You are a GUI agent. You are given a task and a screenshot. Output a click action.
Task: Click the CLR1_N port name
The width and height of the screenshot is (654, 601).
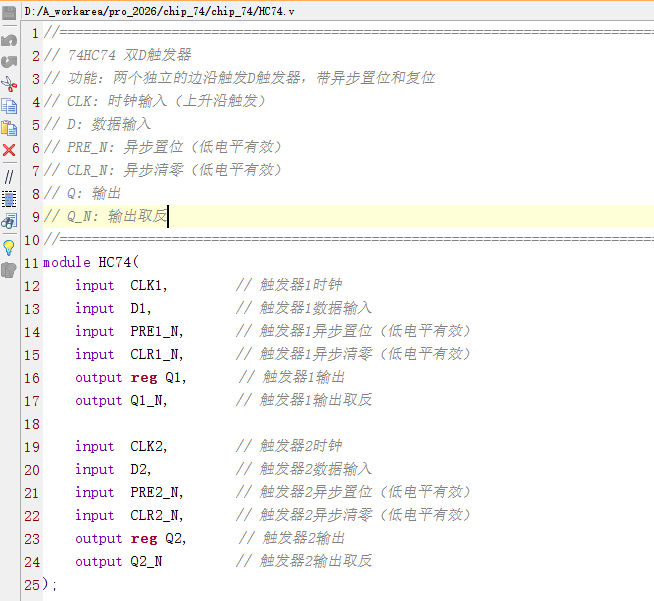(x=156, y=354)
